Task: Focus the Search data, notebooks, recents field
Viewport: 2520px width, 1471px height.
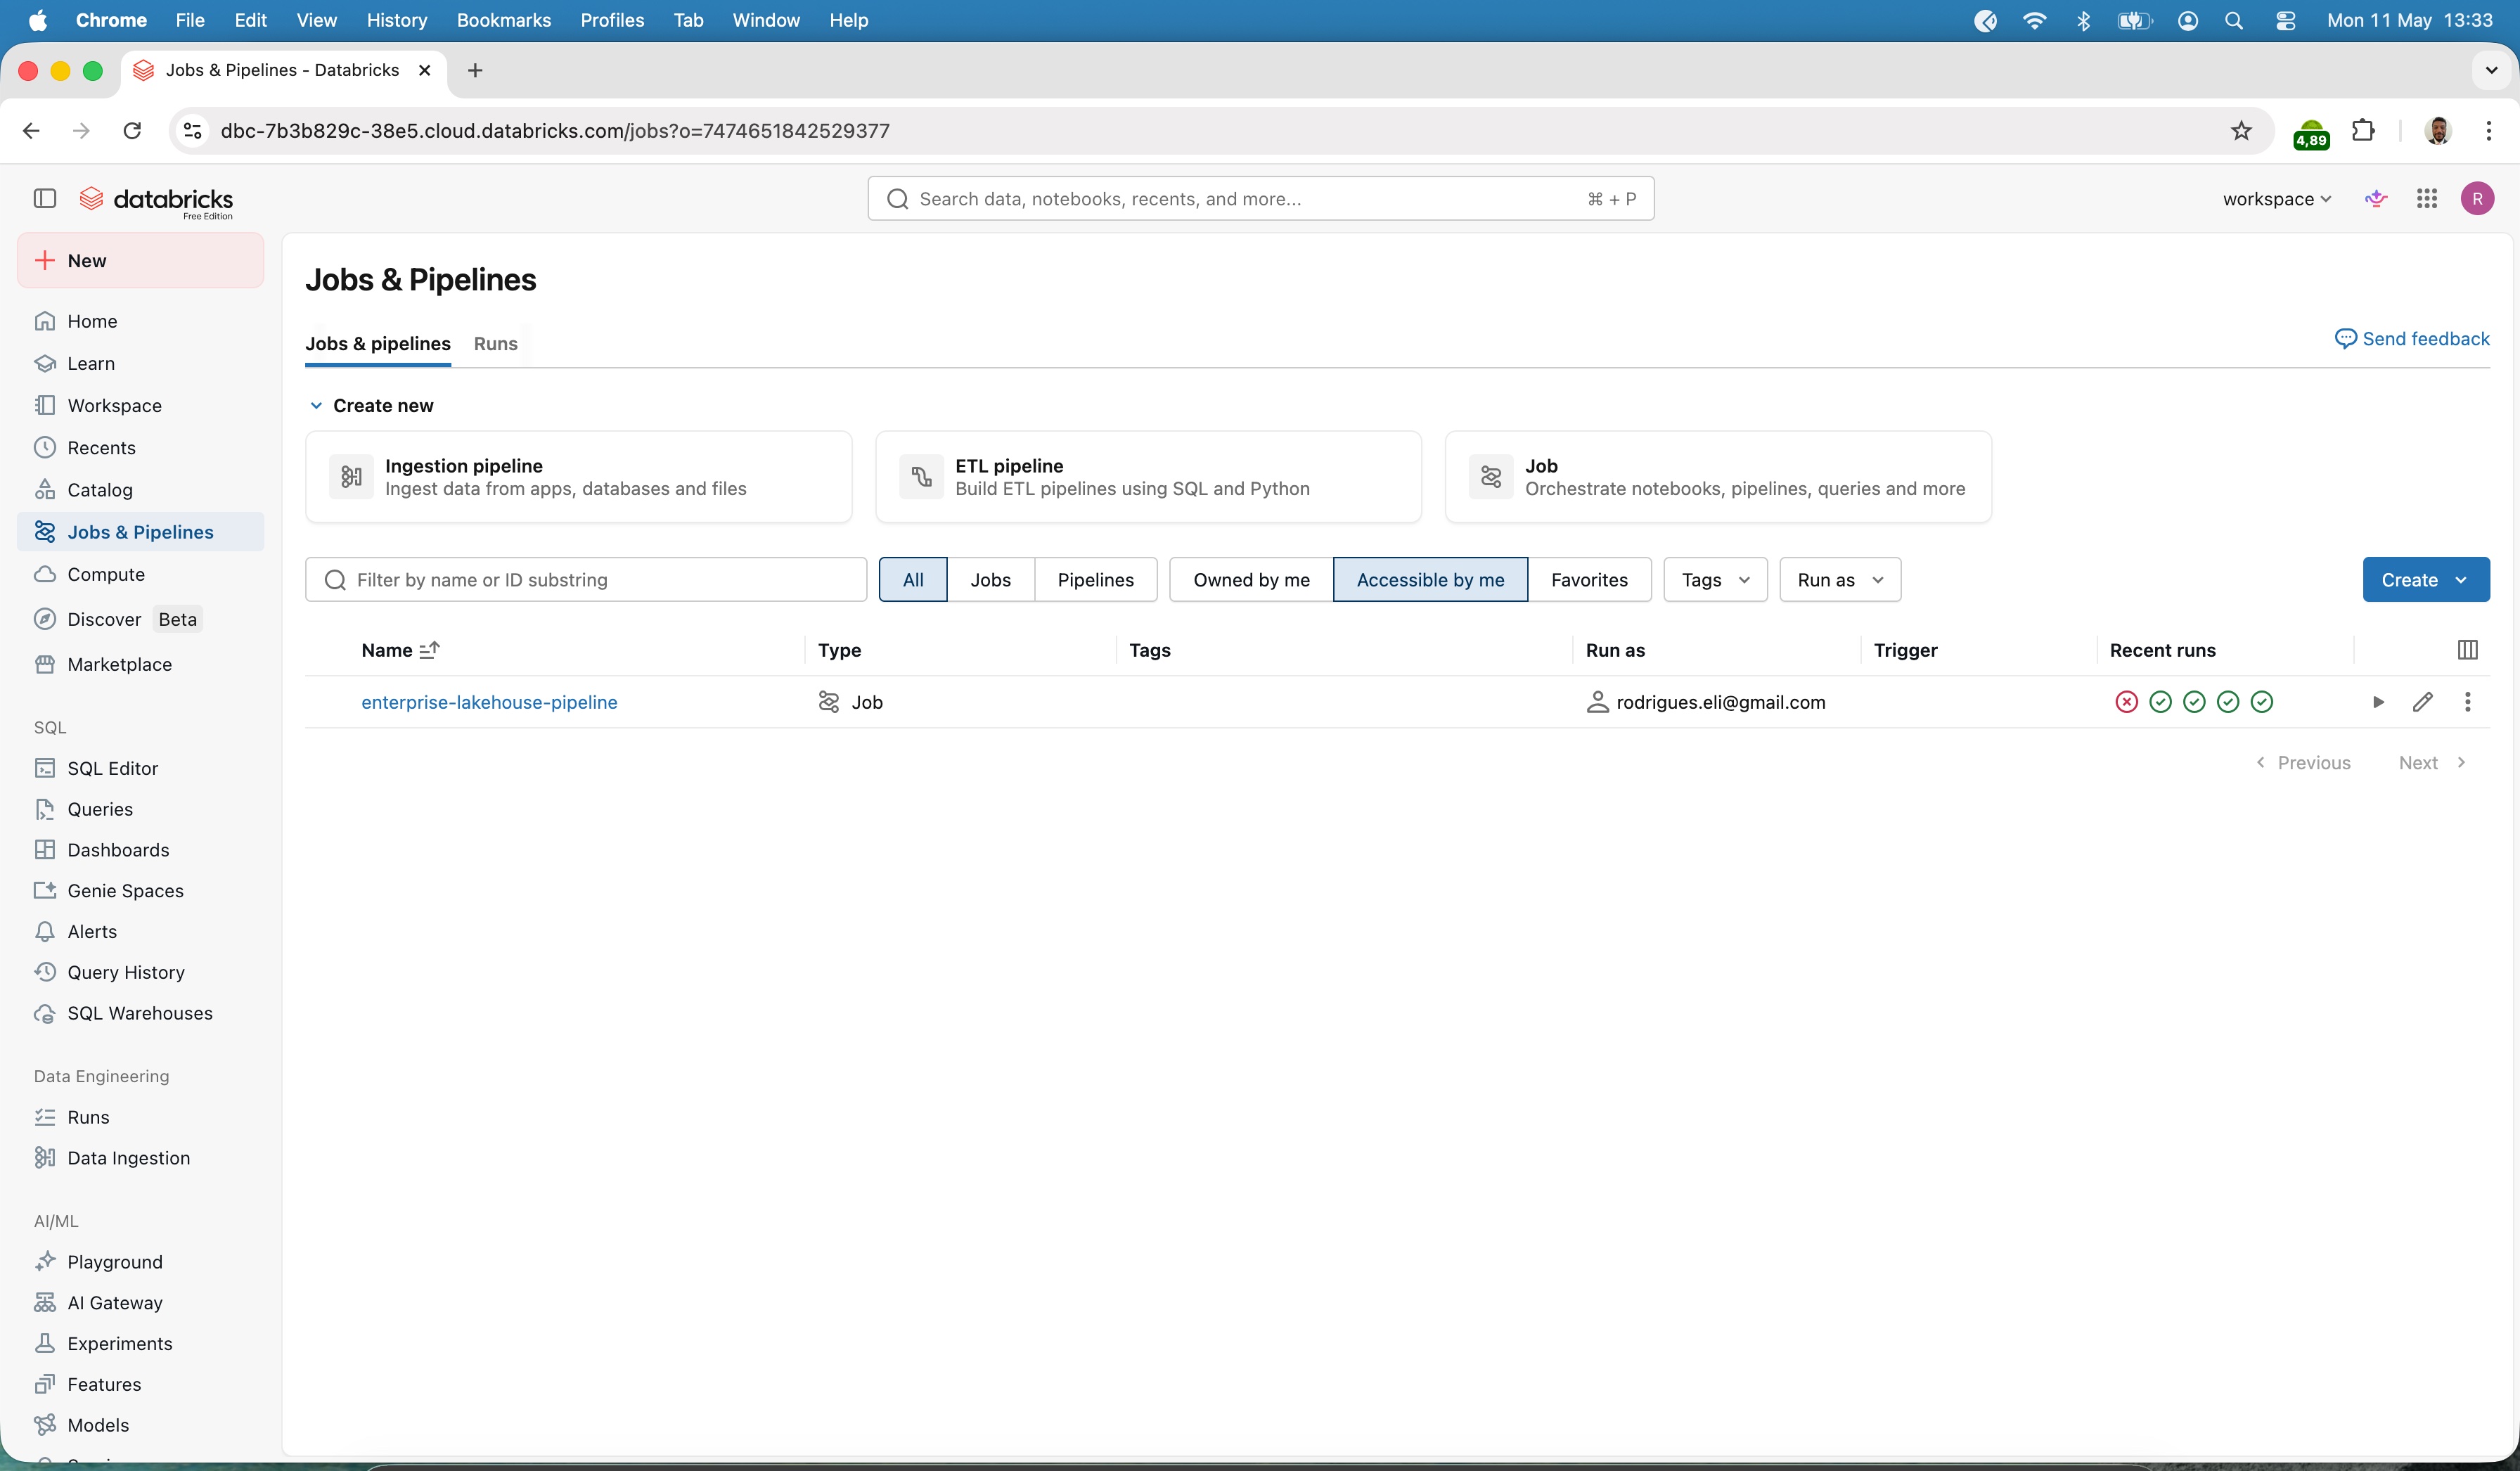Action: click(x=1260, y=199)
